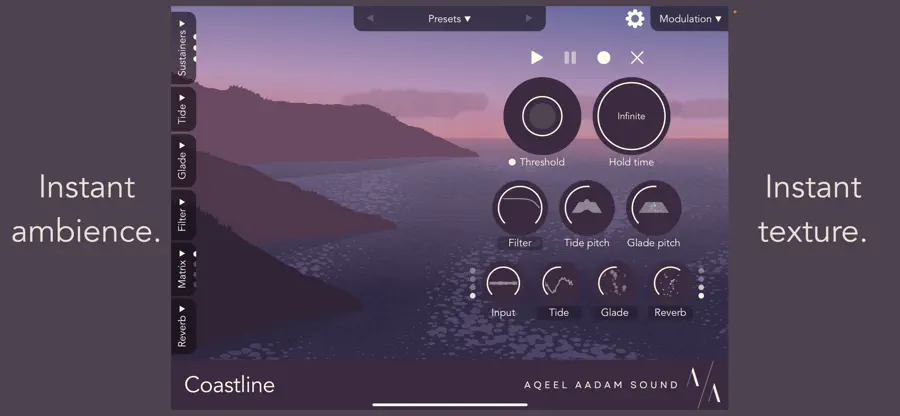Select next preset with right arrow
Screen dimensions: 900x416
point(529,18)
